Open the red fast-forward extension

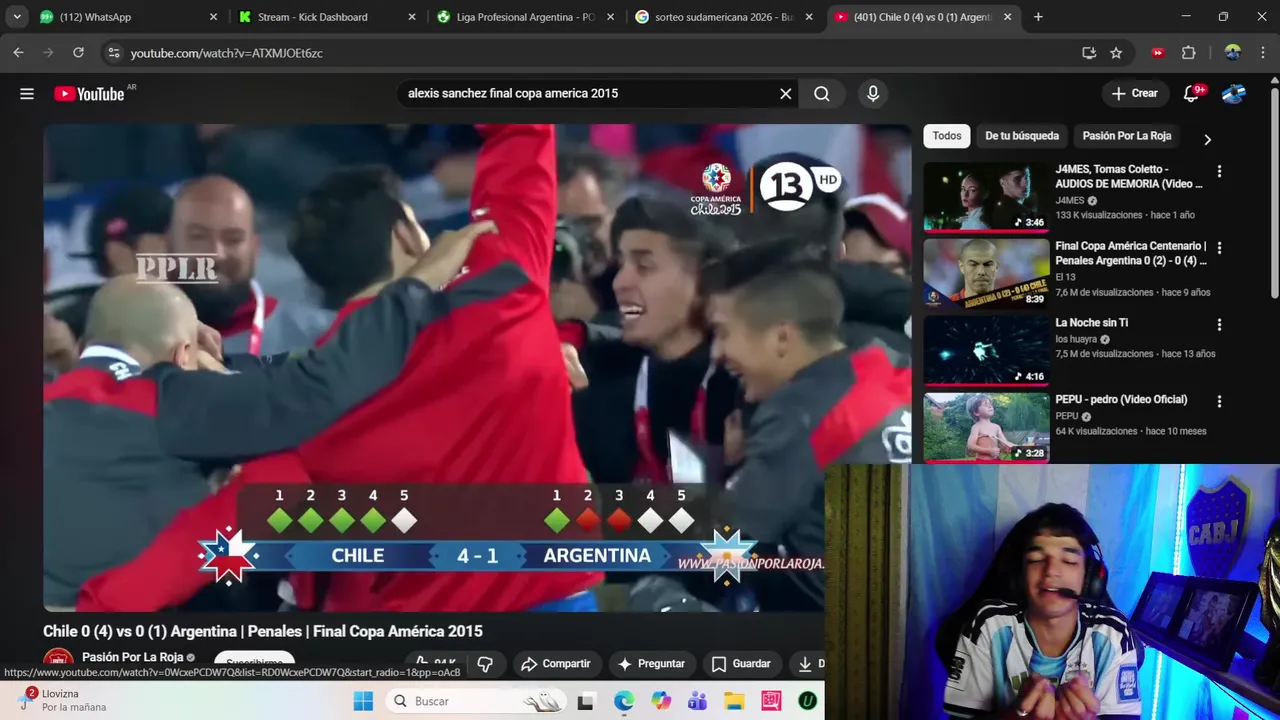click(x=1158, y=53)
